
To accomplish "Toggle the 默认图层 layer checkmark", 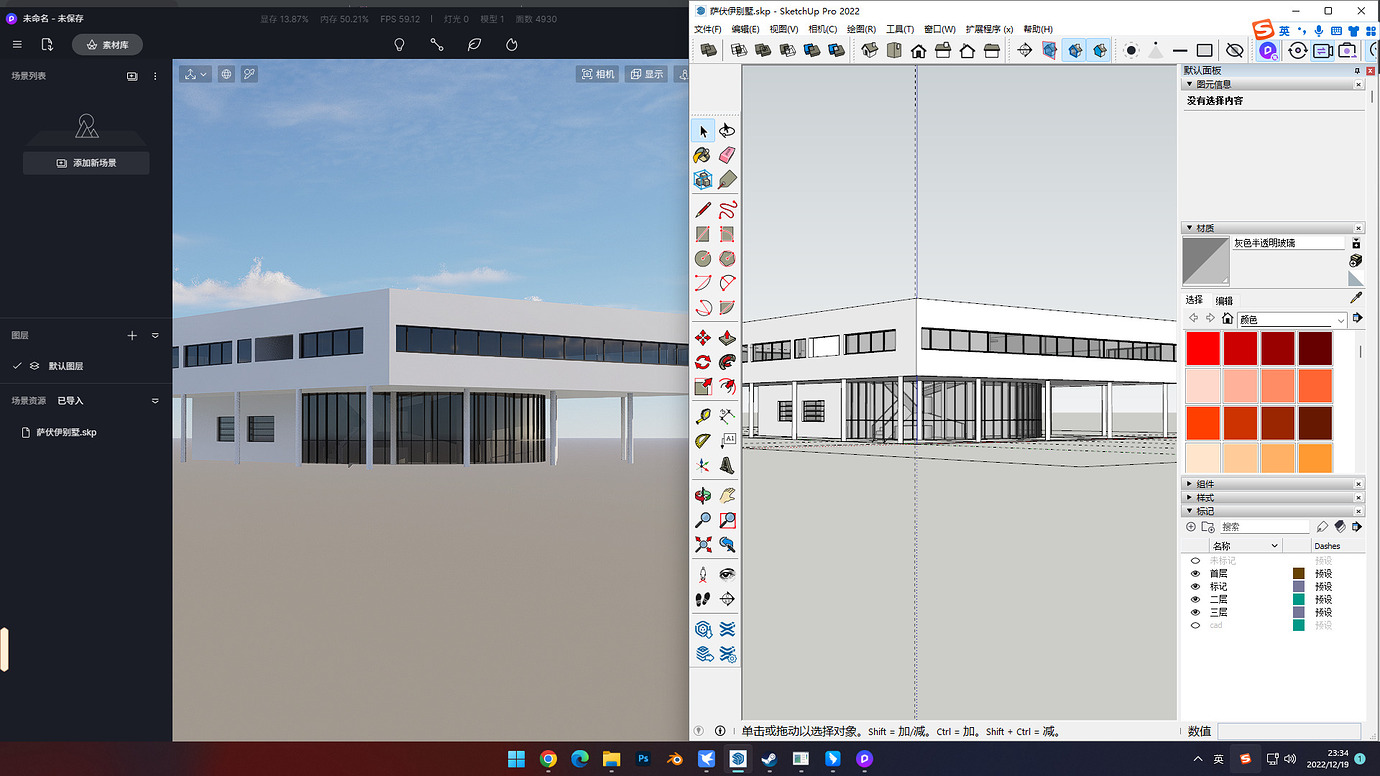I will click(x=17, y=366).
